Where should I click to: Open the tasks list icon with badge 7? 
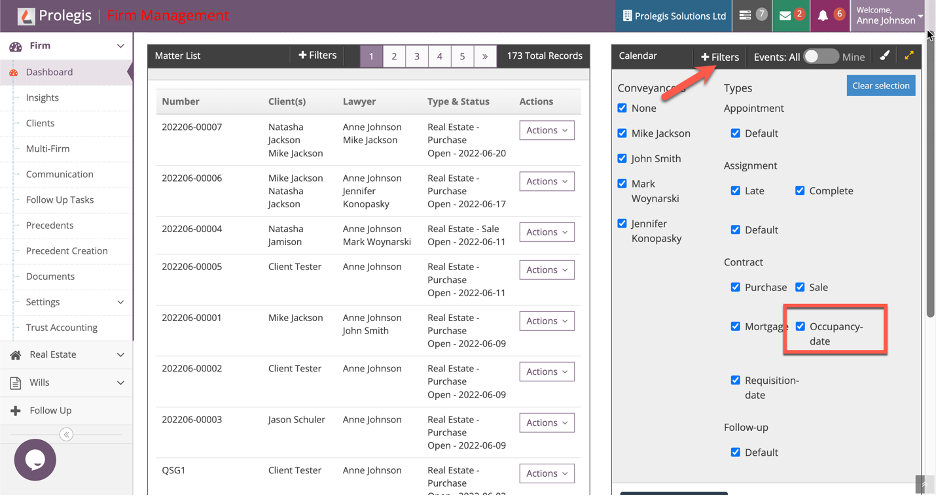click(752, 15)
